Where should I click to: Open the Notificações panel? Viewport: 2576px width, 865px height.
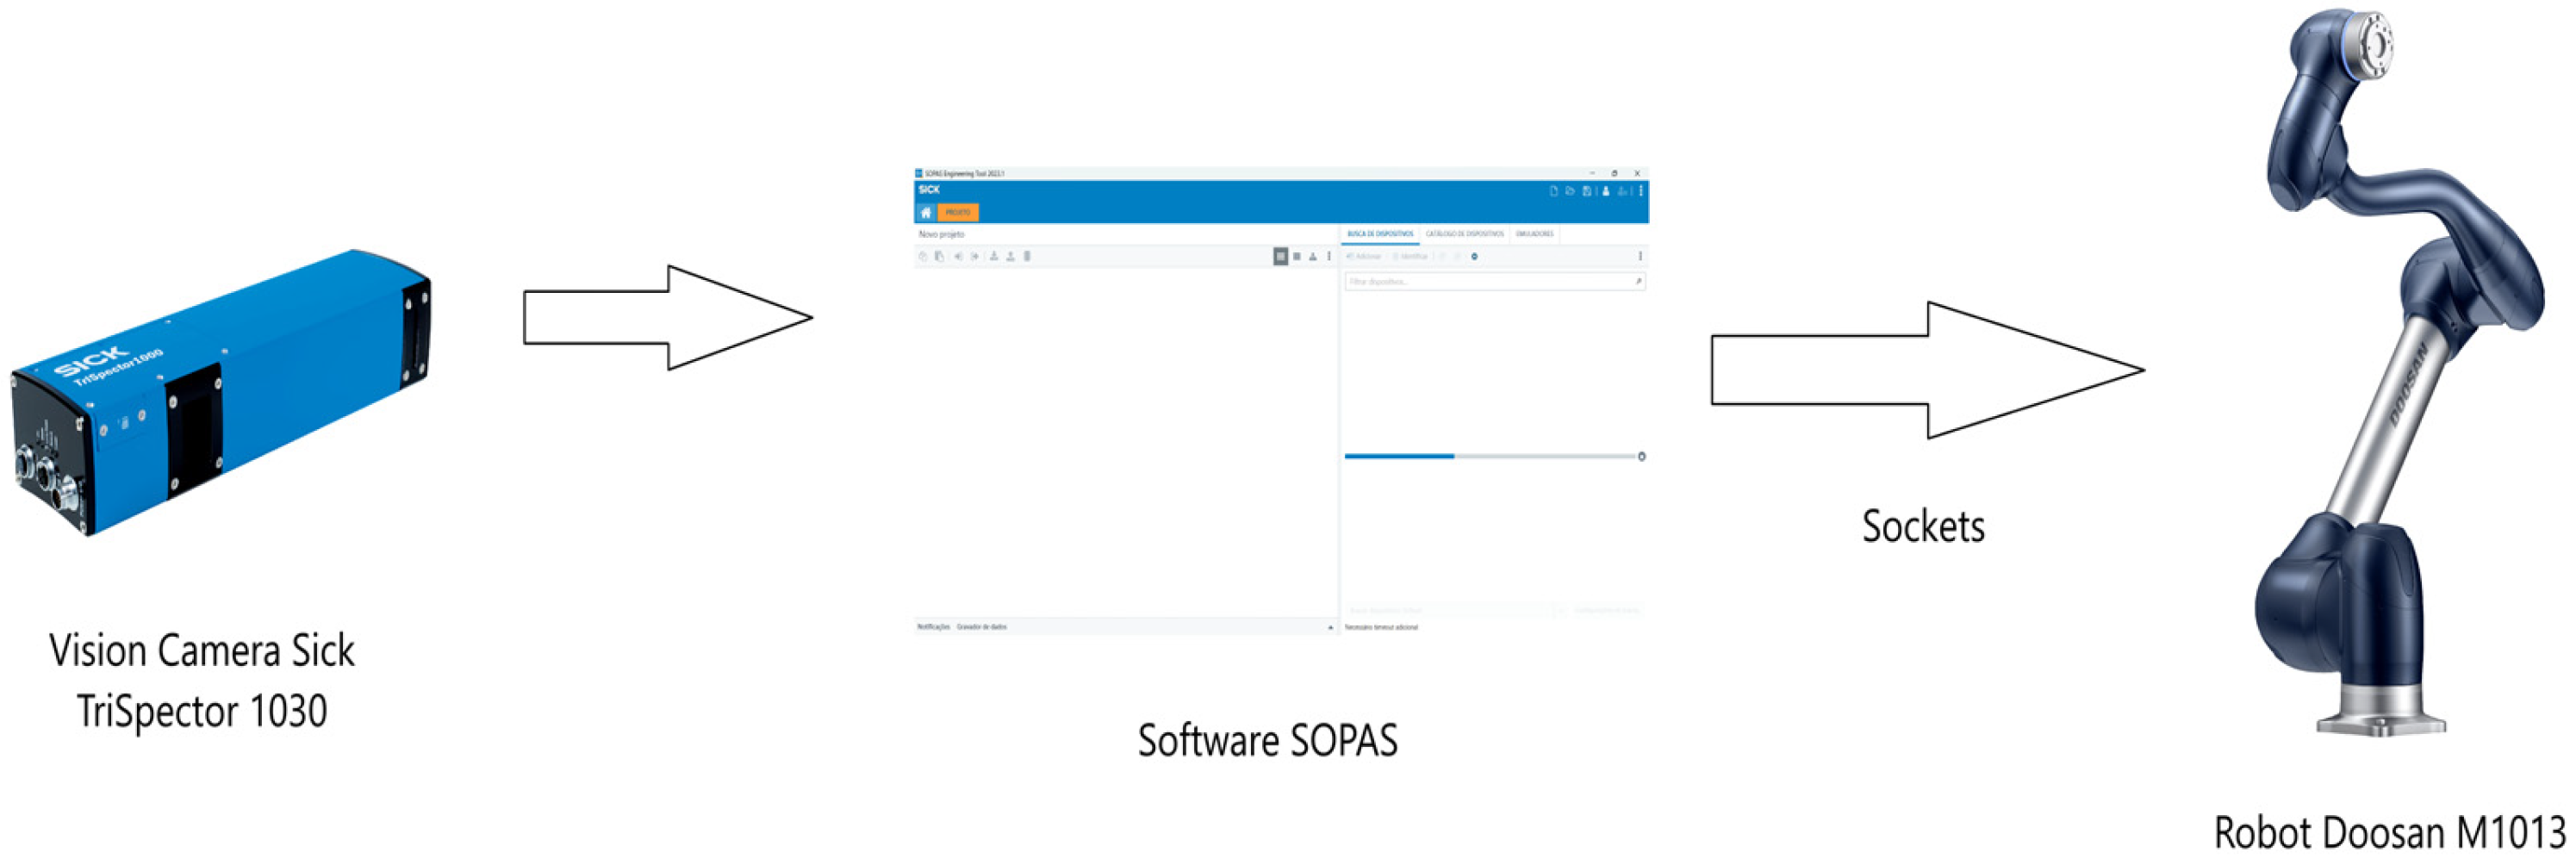coord(933,627)
